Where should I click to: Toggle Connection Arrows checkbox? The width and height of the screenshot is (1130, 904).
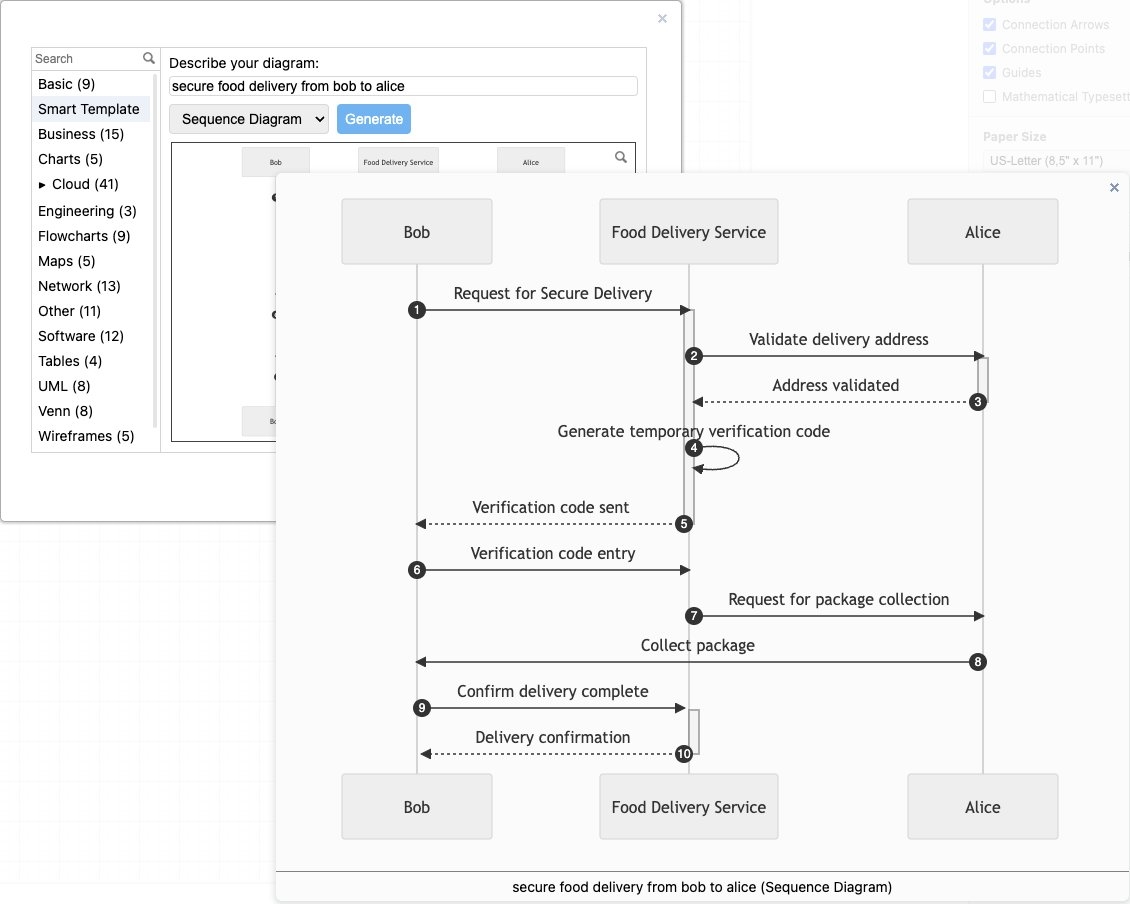(x=989, y=25)
